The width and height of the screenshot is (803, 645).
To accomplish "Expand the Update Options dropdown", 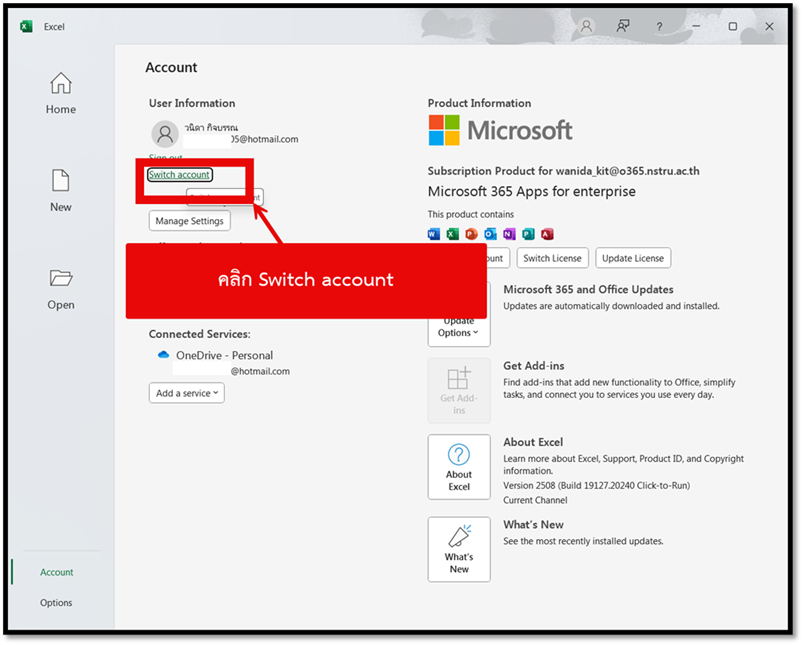I will tap(459, 327).
